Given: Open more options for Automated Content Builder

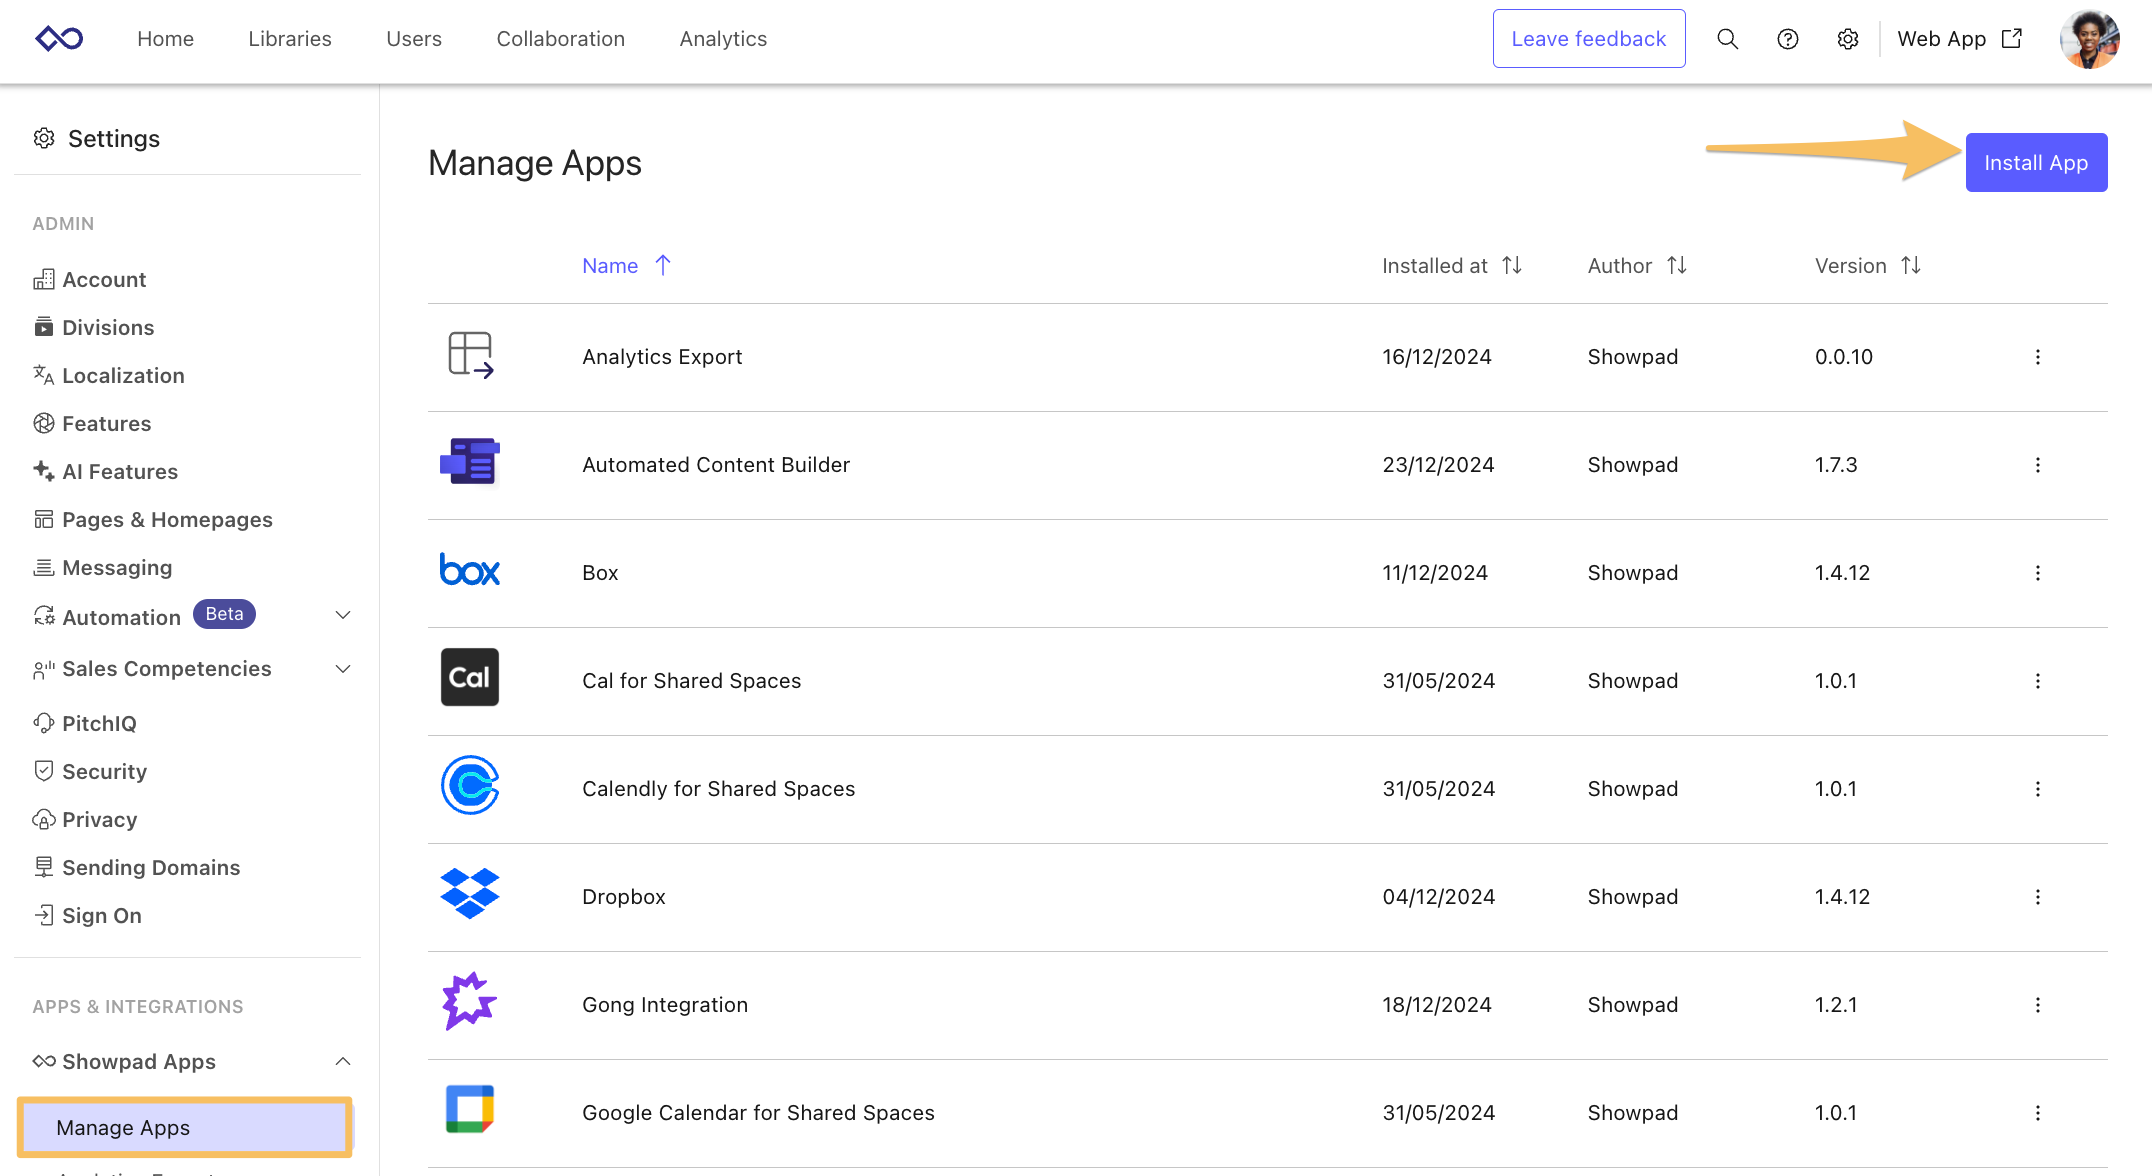Looking at the screenshot, I should pyautogui.click(x=2037, y=465).
